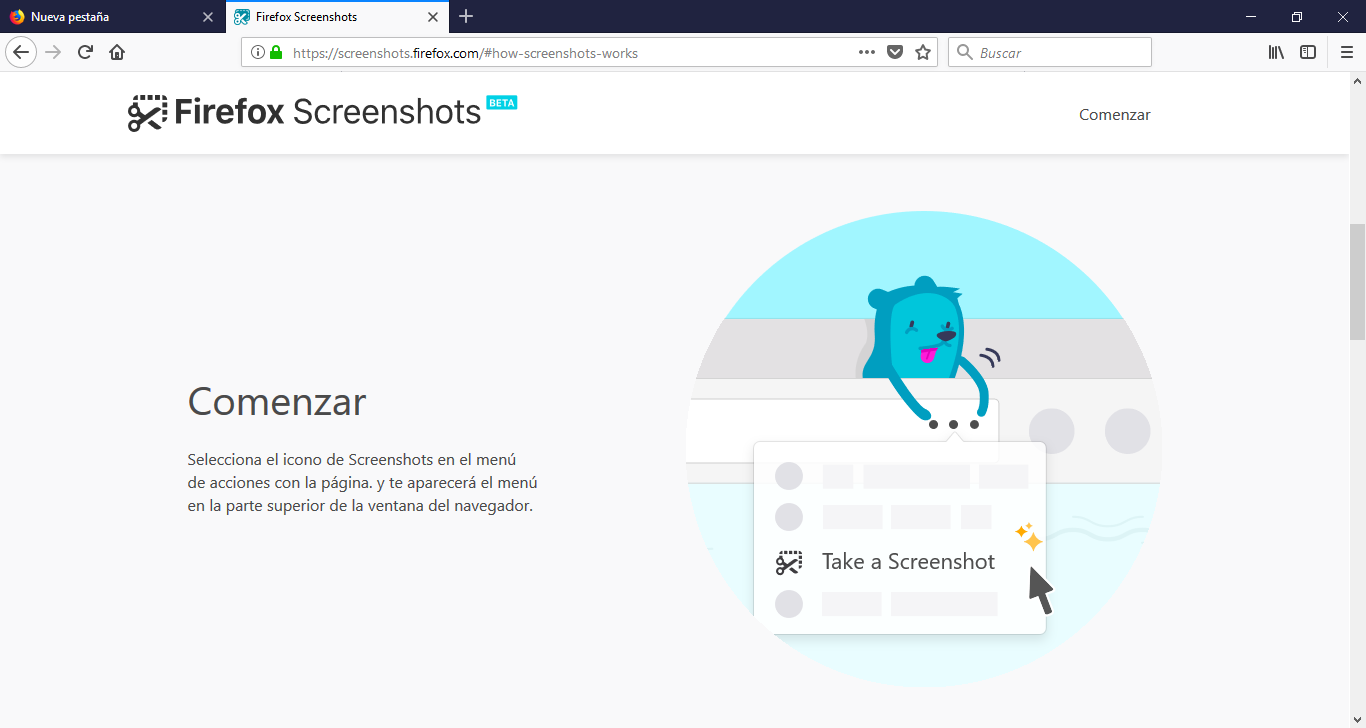Reload the current page

85,52
